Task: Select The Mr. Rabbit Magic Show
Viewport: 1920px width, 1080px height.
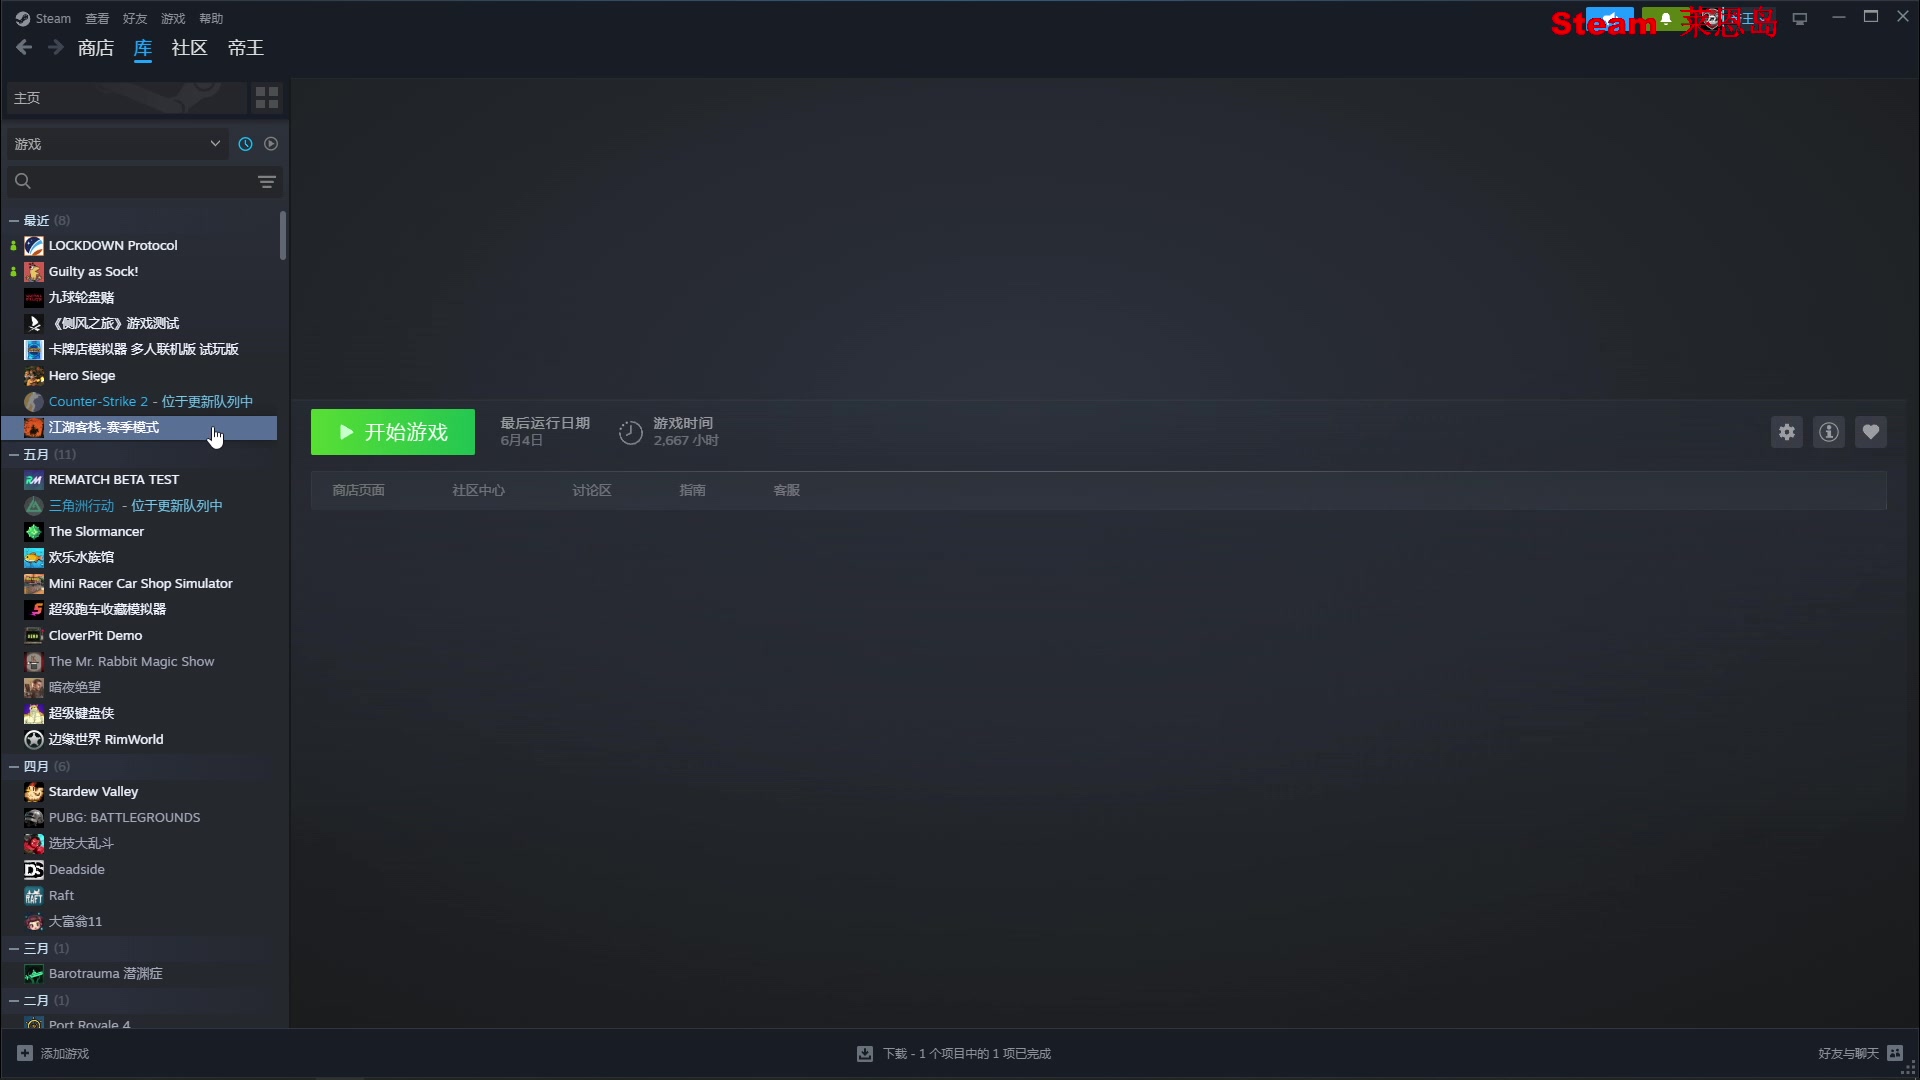Action: (x=140, y=661)
